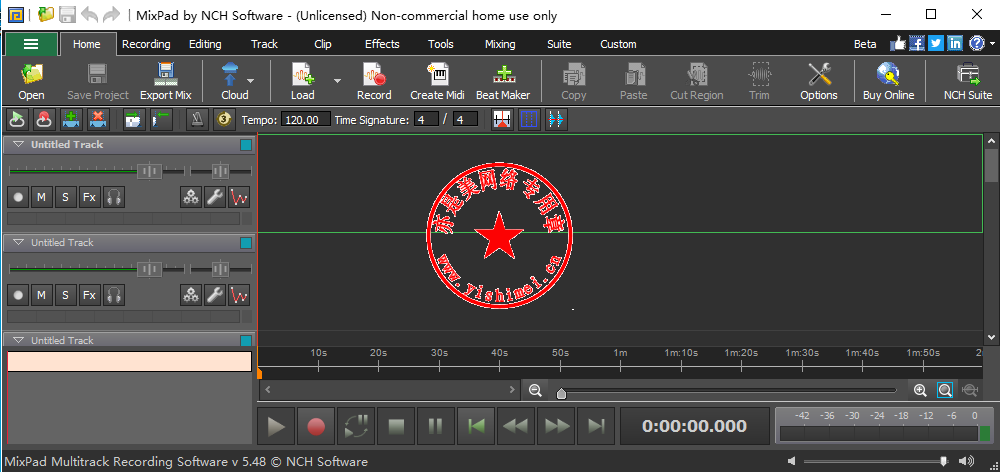The height and width of the screenshot is (472, 1001).
Task: Expand the third Untitled Track triangle
Action: tap(18, 340)
